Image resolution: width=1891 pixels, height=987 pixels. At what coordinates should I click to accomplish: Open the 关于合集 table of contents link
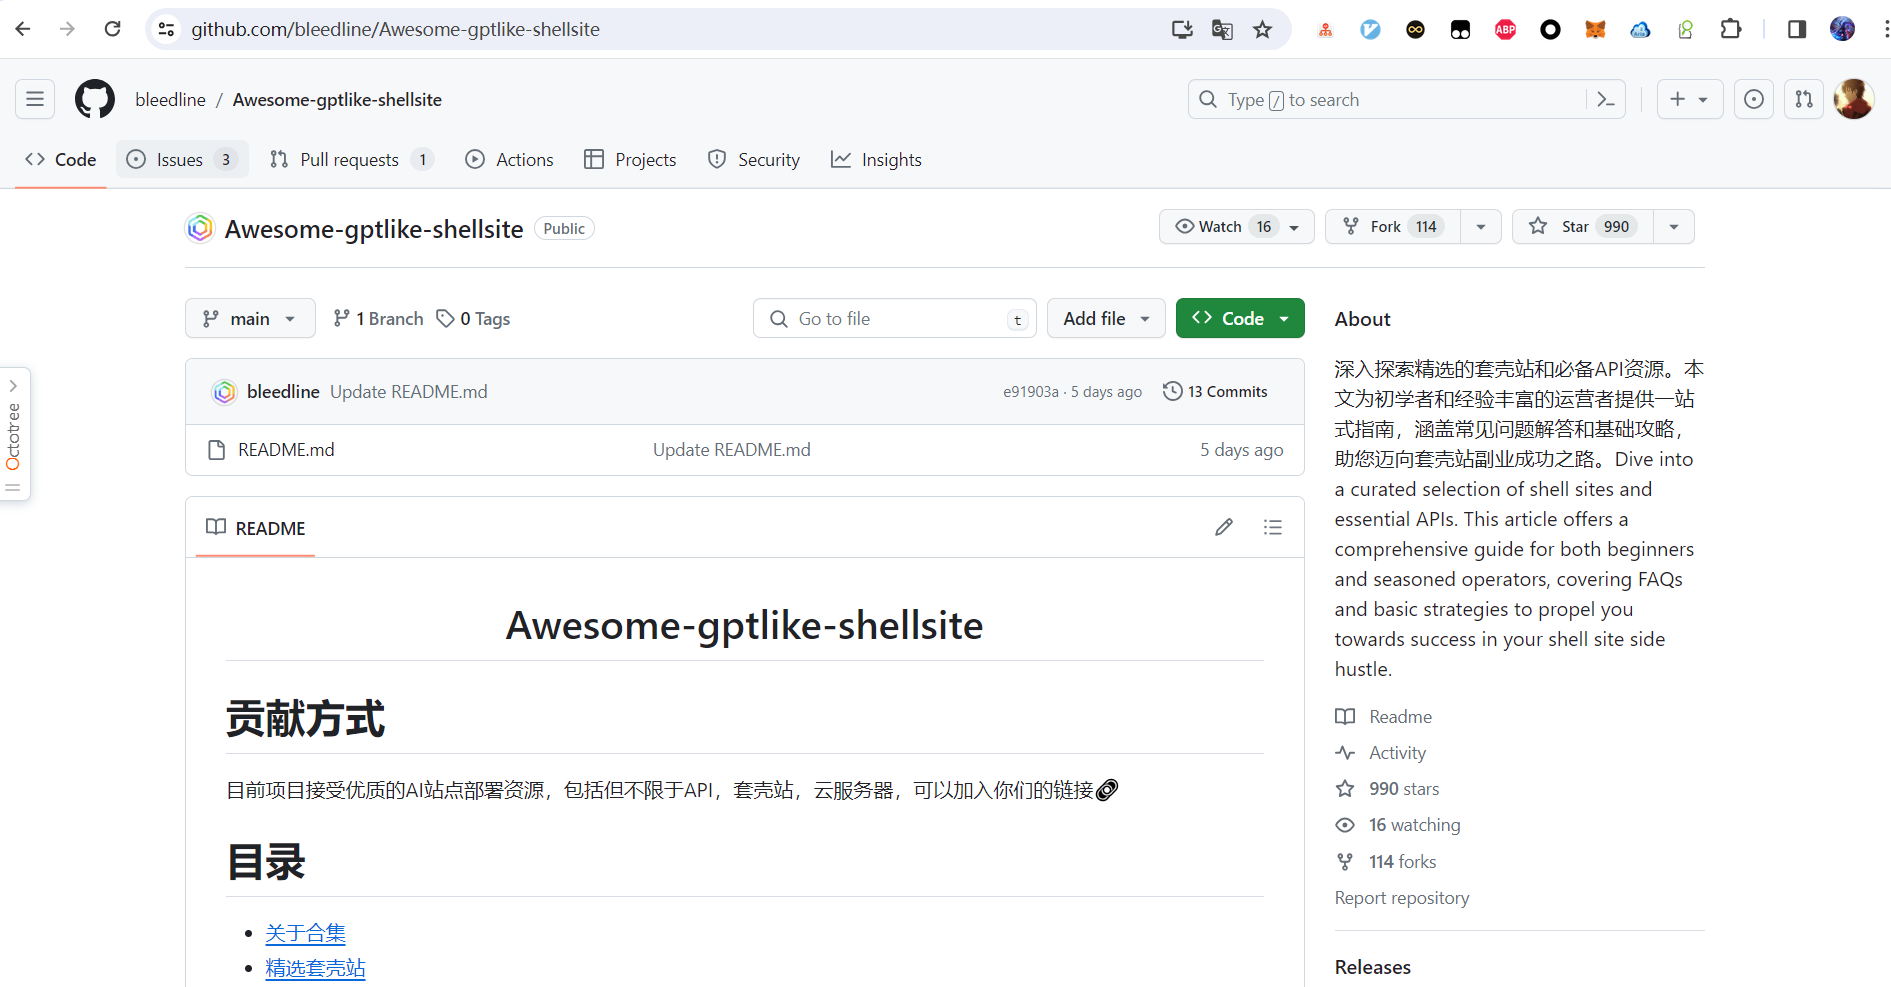[305, 933]
